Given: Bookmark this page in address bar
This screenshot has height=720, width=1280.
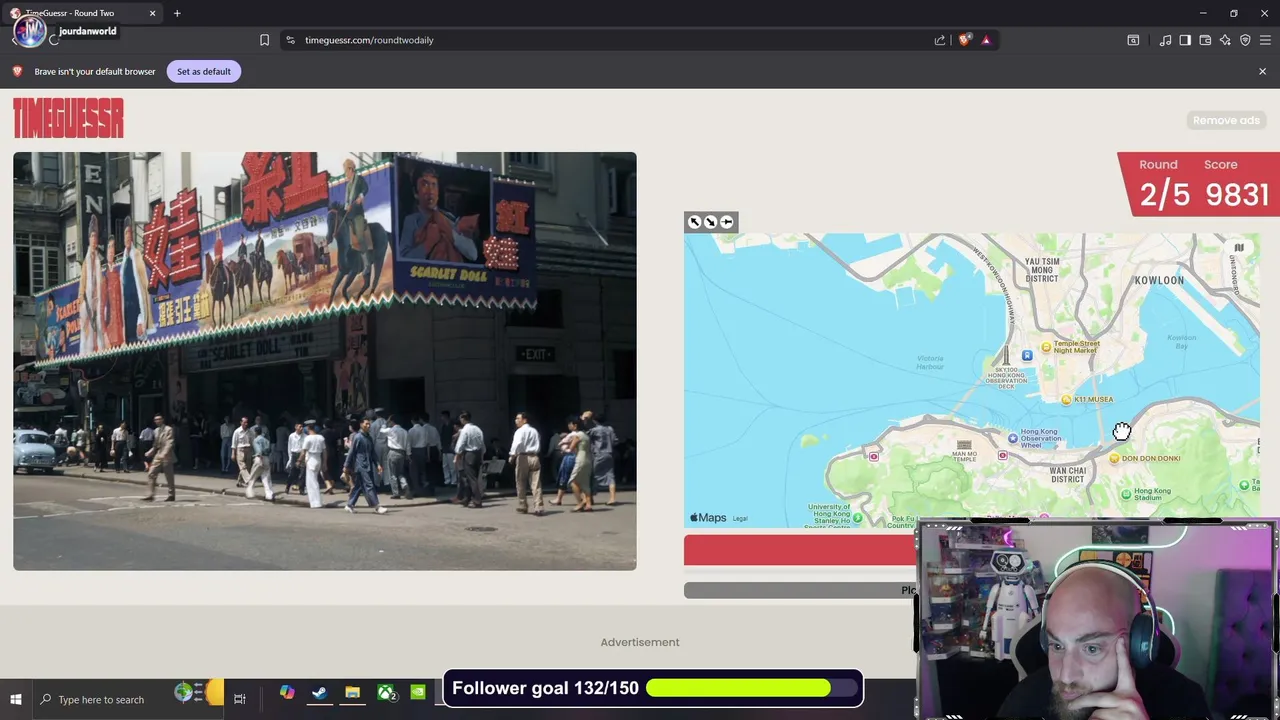Looking at the screenshot, I should pos(264,40).
